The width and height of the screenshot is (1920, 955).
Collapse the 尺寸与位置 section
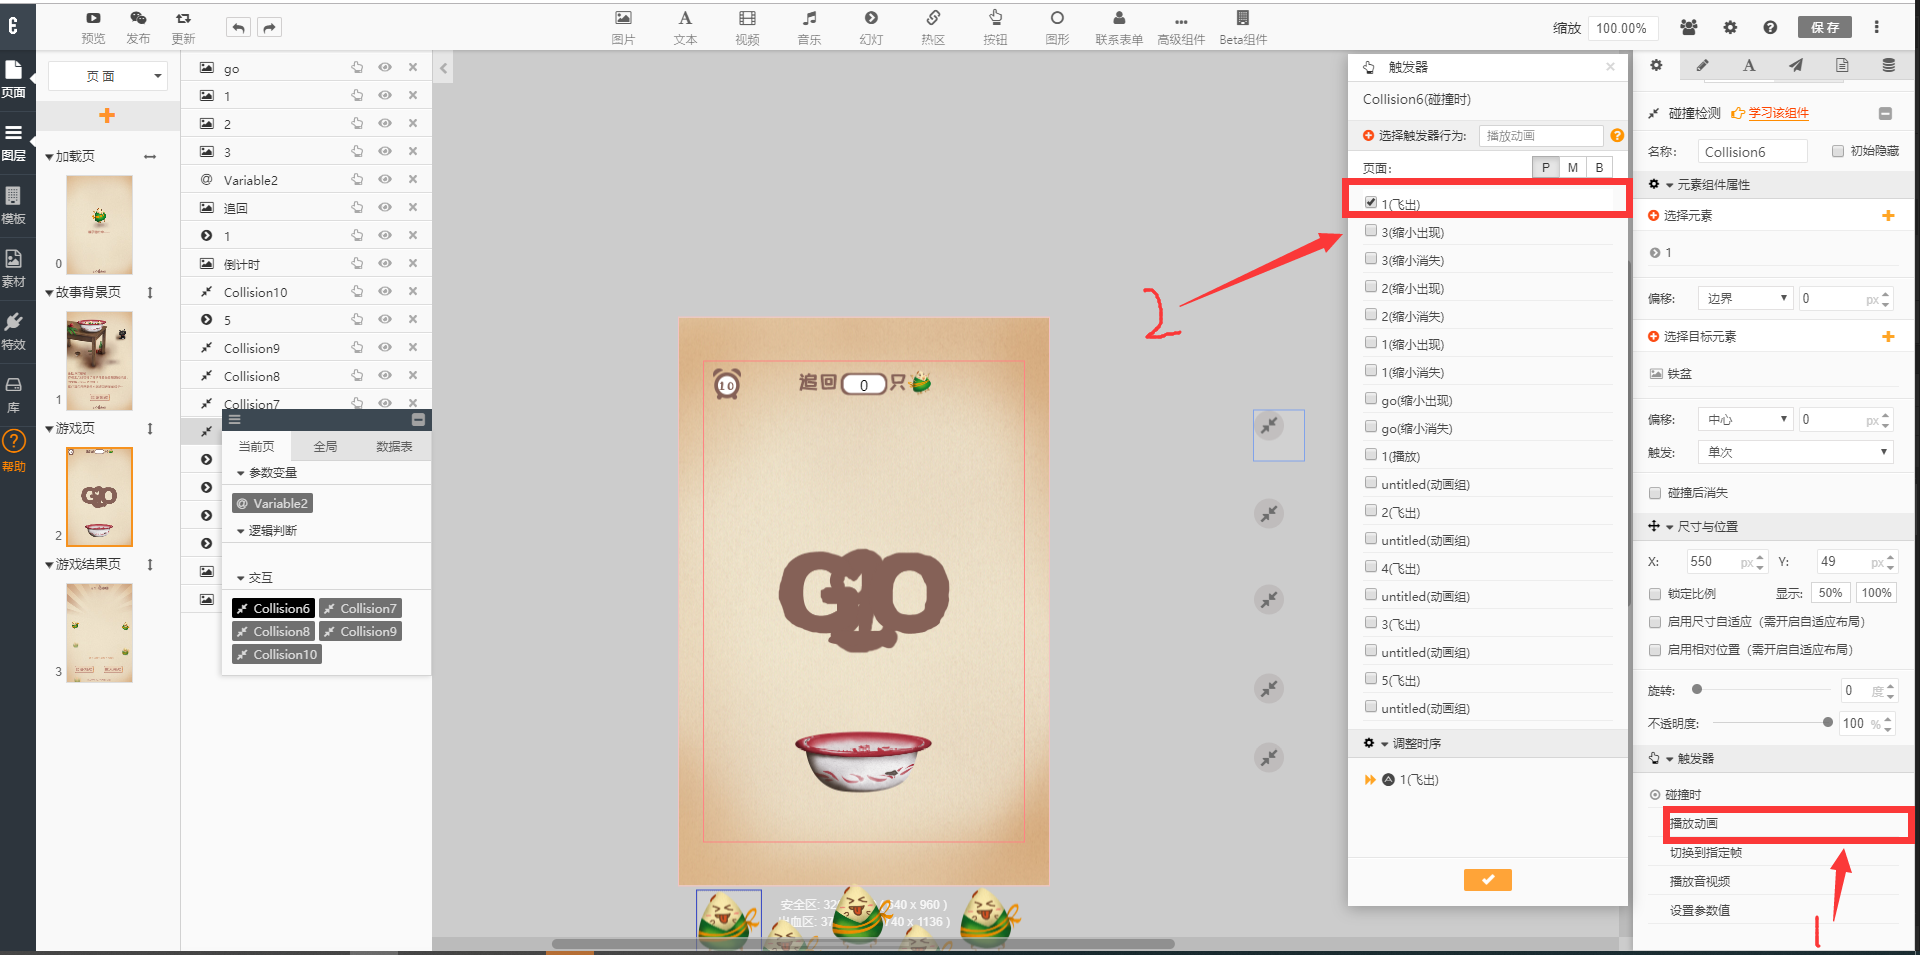pyautogui.click(x=1669, y=527)
